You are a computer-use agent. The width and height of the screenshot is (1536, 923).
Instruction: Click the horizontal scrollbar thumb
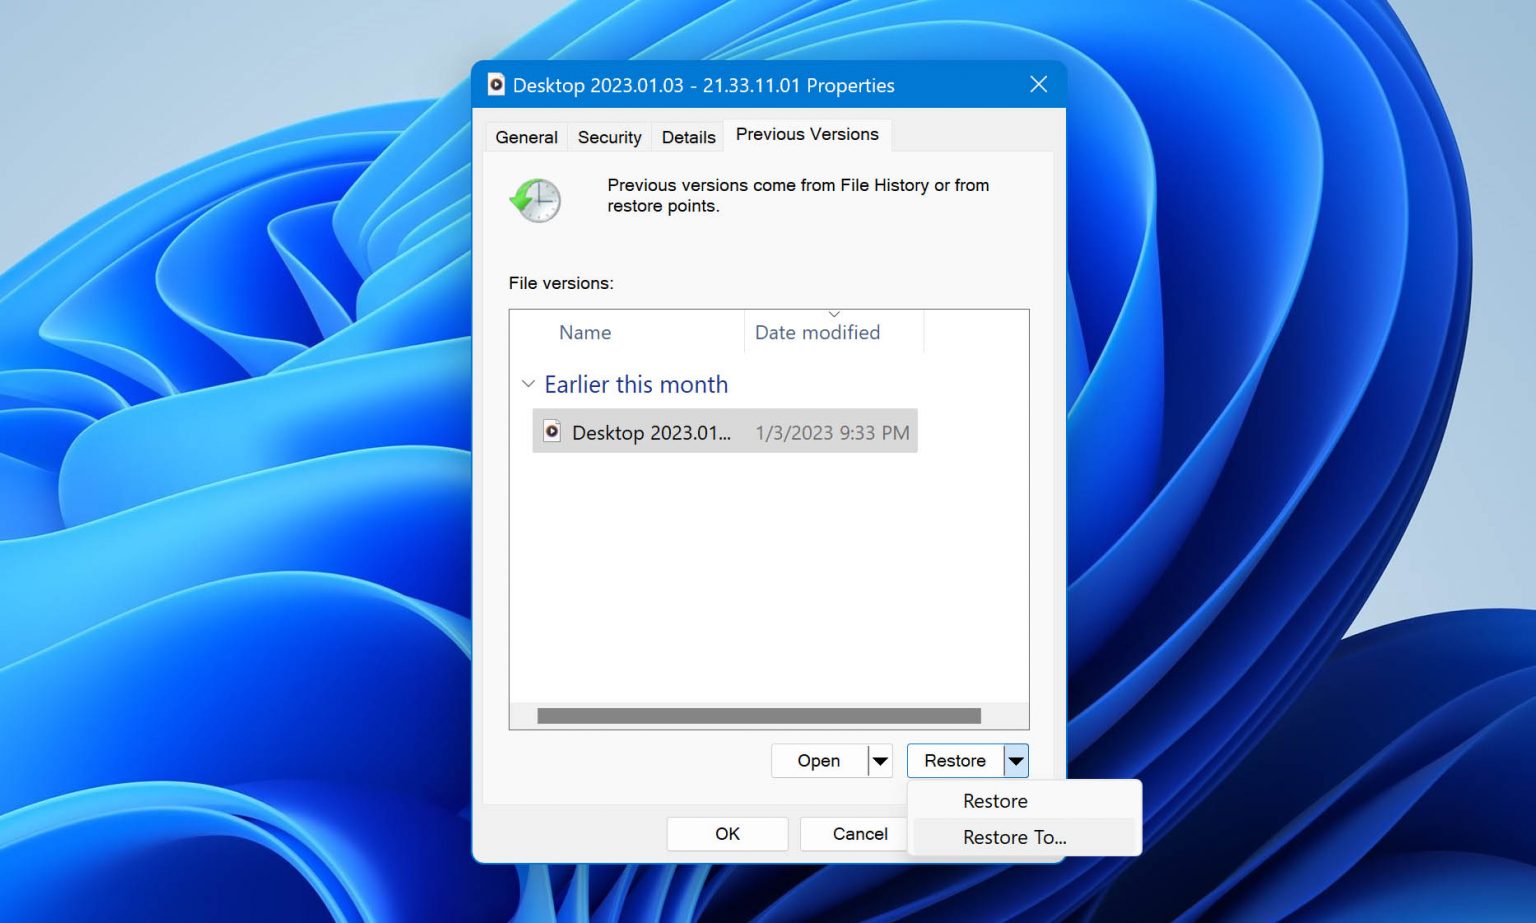pos(758,714)
